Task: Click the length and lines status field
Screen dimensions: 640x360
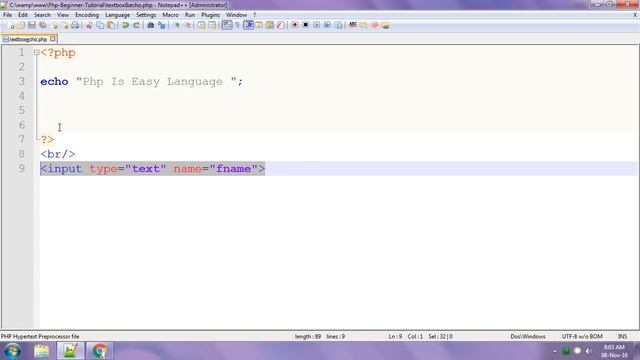Action: [x=320, y=336]
